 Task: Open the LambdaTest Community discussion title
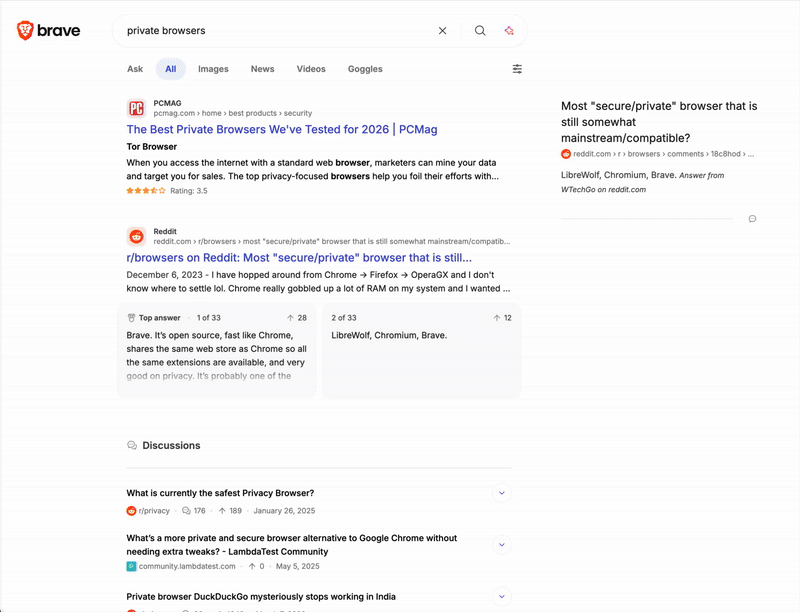pos(291,545)
